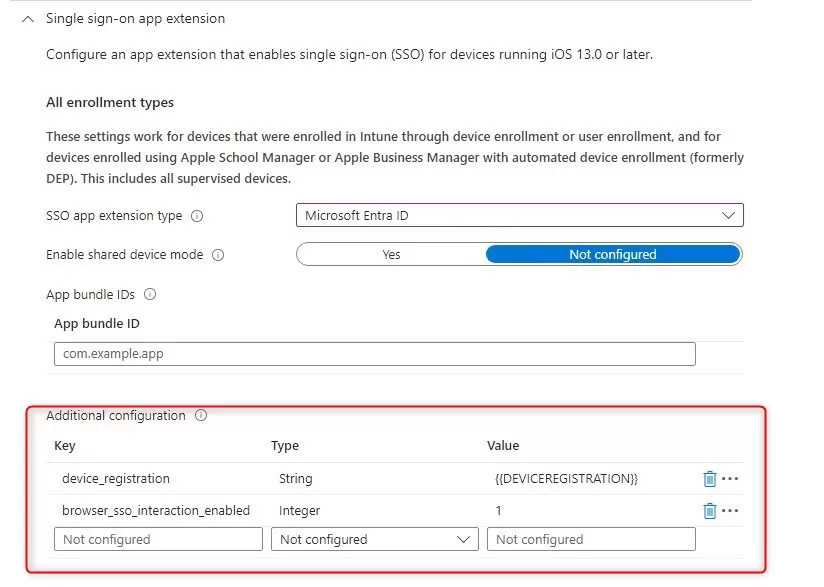Viewport: 824px width, 587px height.
Task: Click the App bundle ID text field
Action: click(x=374, y=354)
